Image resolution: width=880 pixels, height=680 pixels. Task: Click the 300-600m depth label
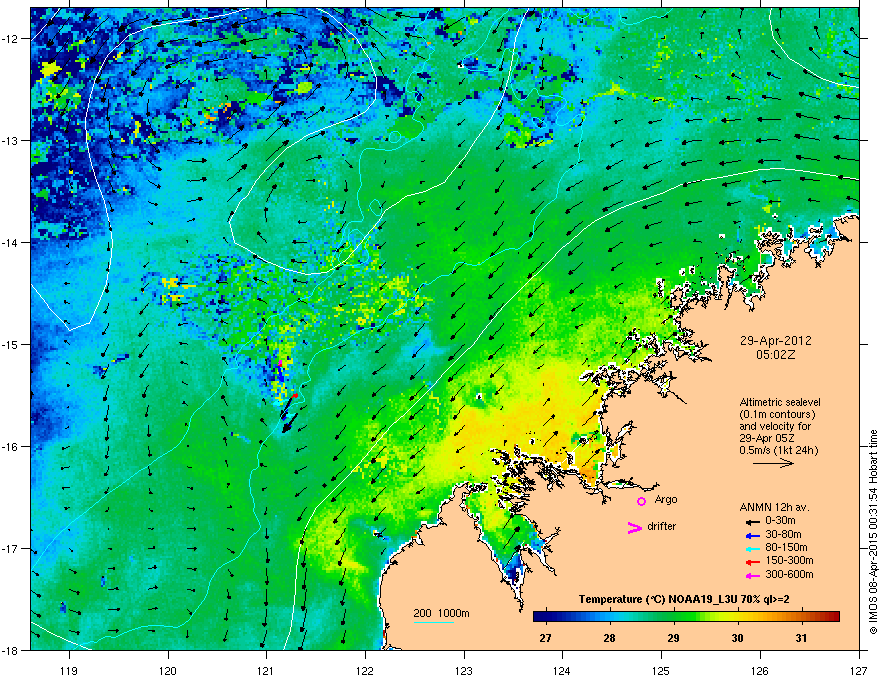coord(789,574)
